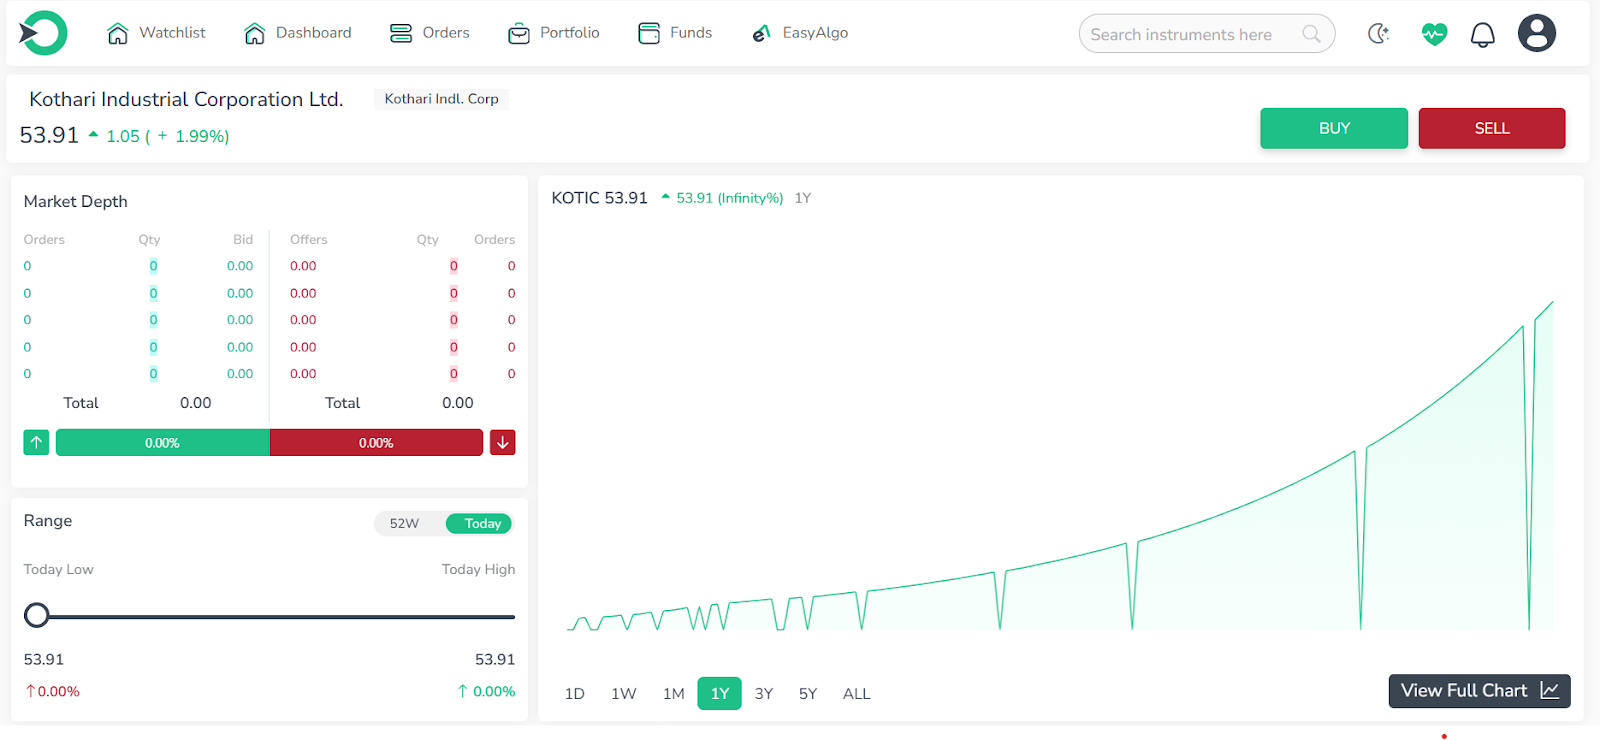
Task: Open the Dashboard menu item
Action: coord(298,33)
